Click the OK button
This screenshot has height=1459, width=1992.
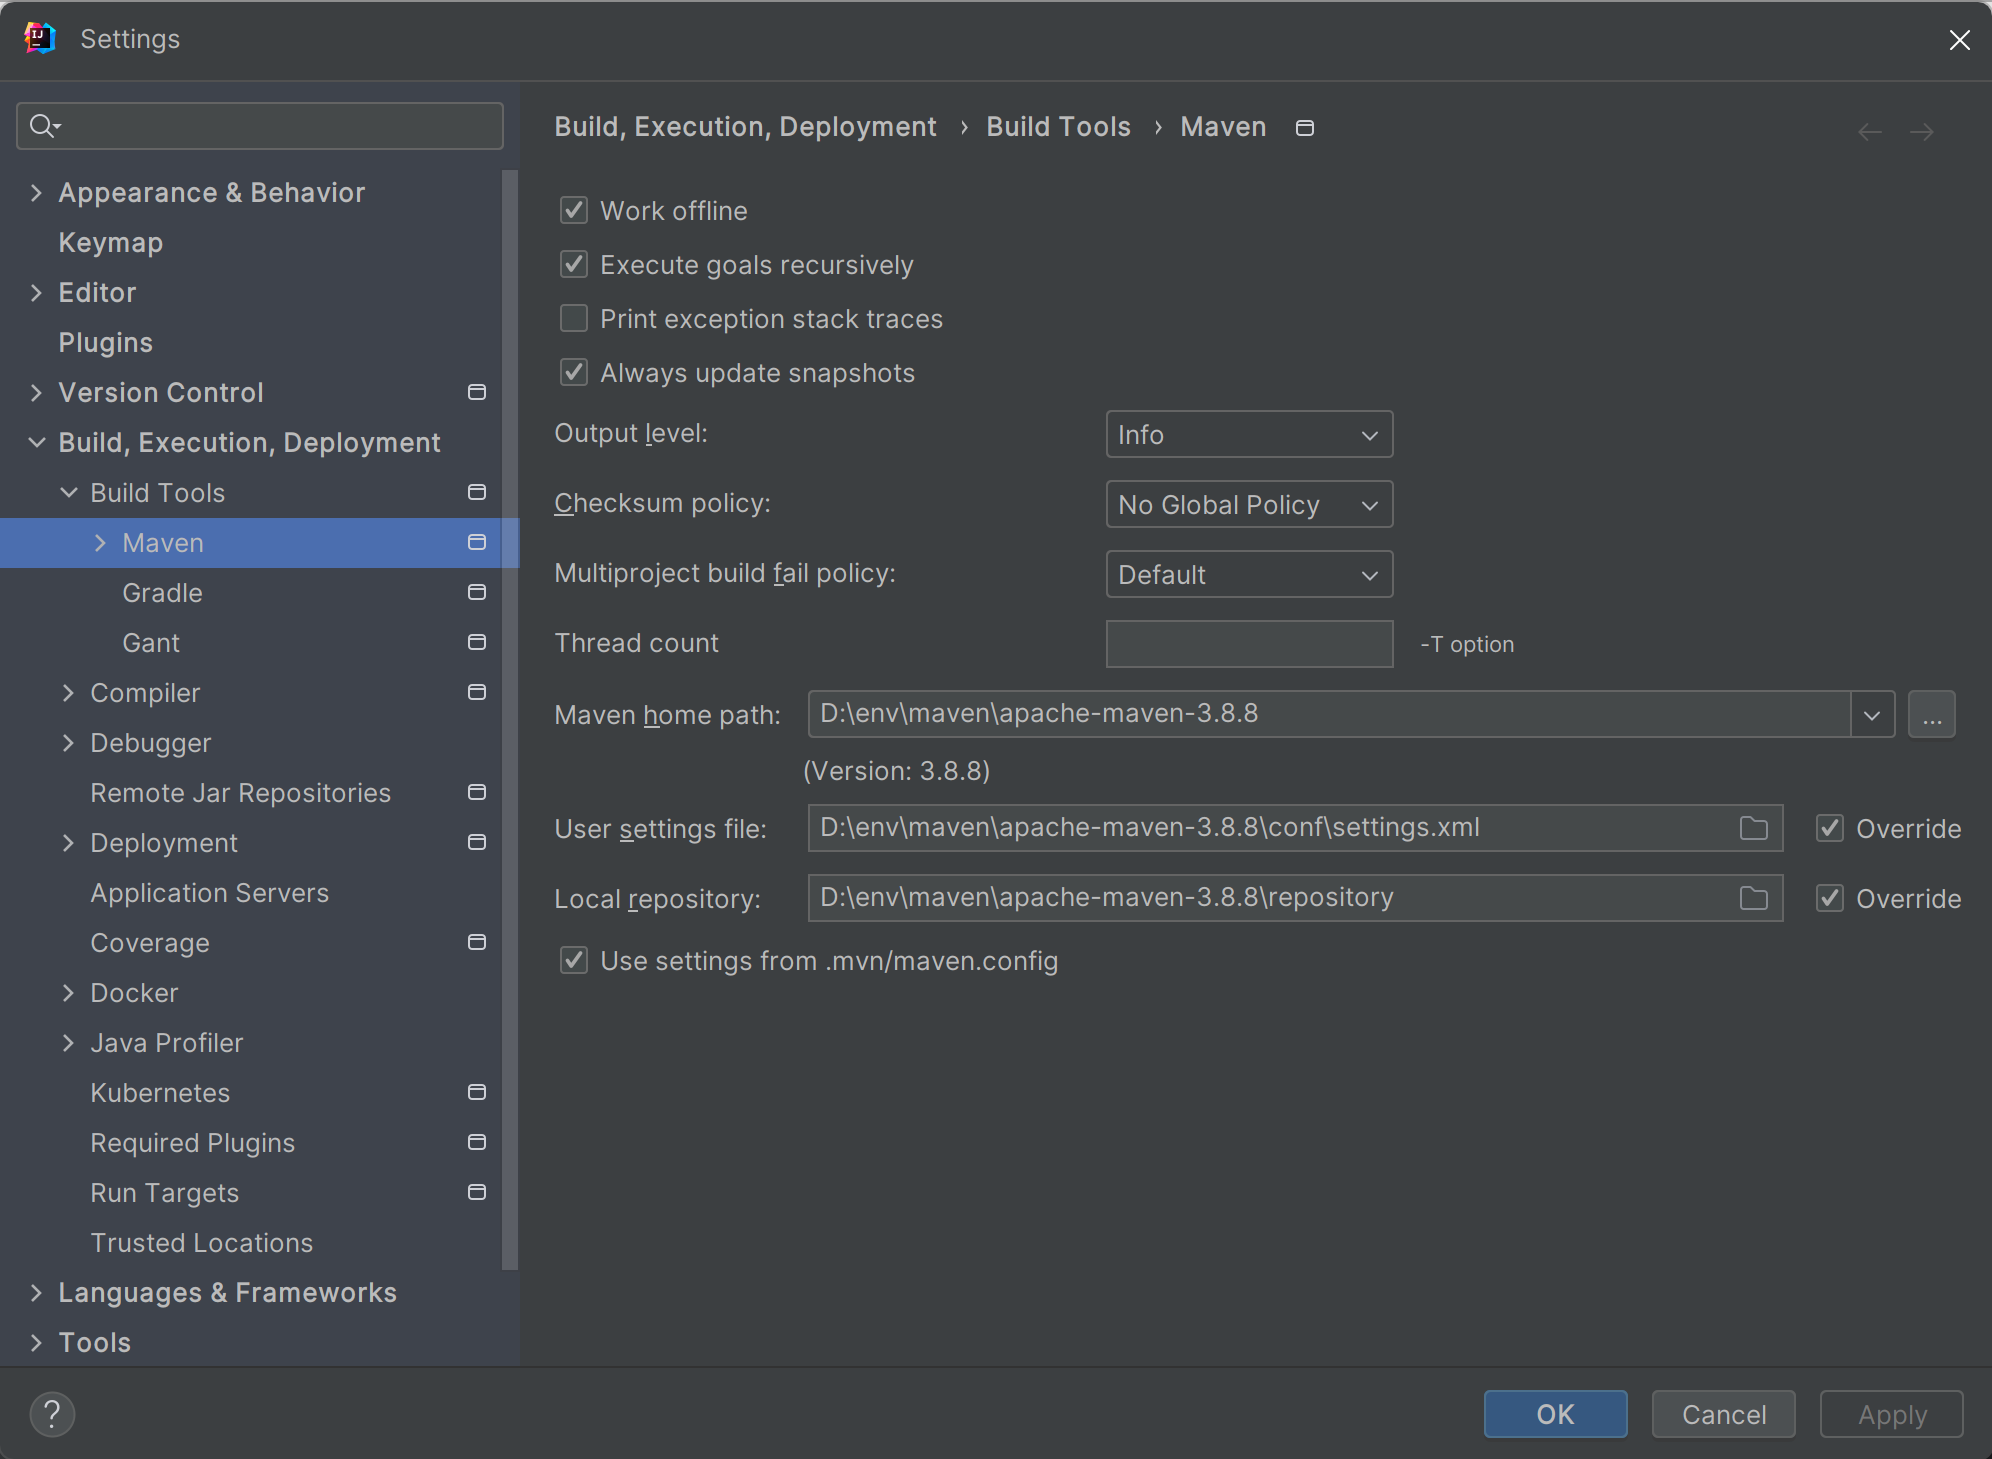click(x=1555, y=1414)
